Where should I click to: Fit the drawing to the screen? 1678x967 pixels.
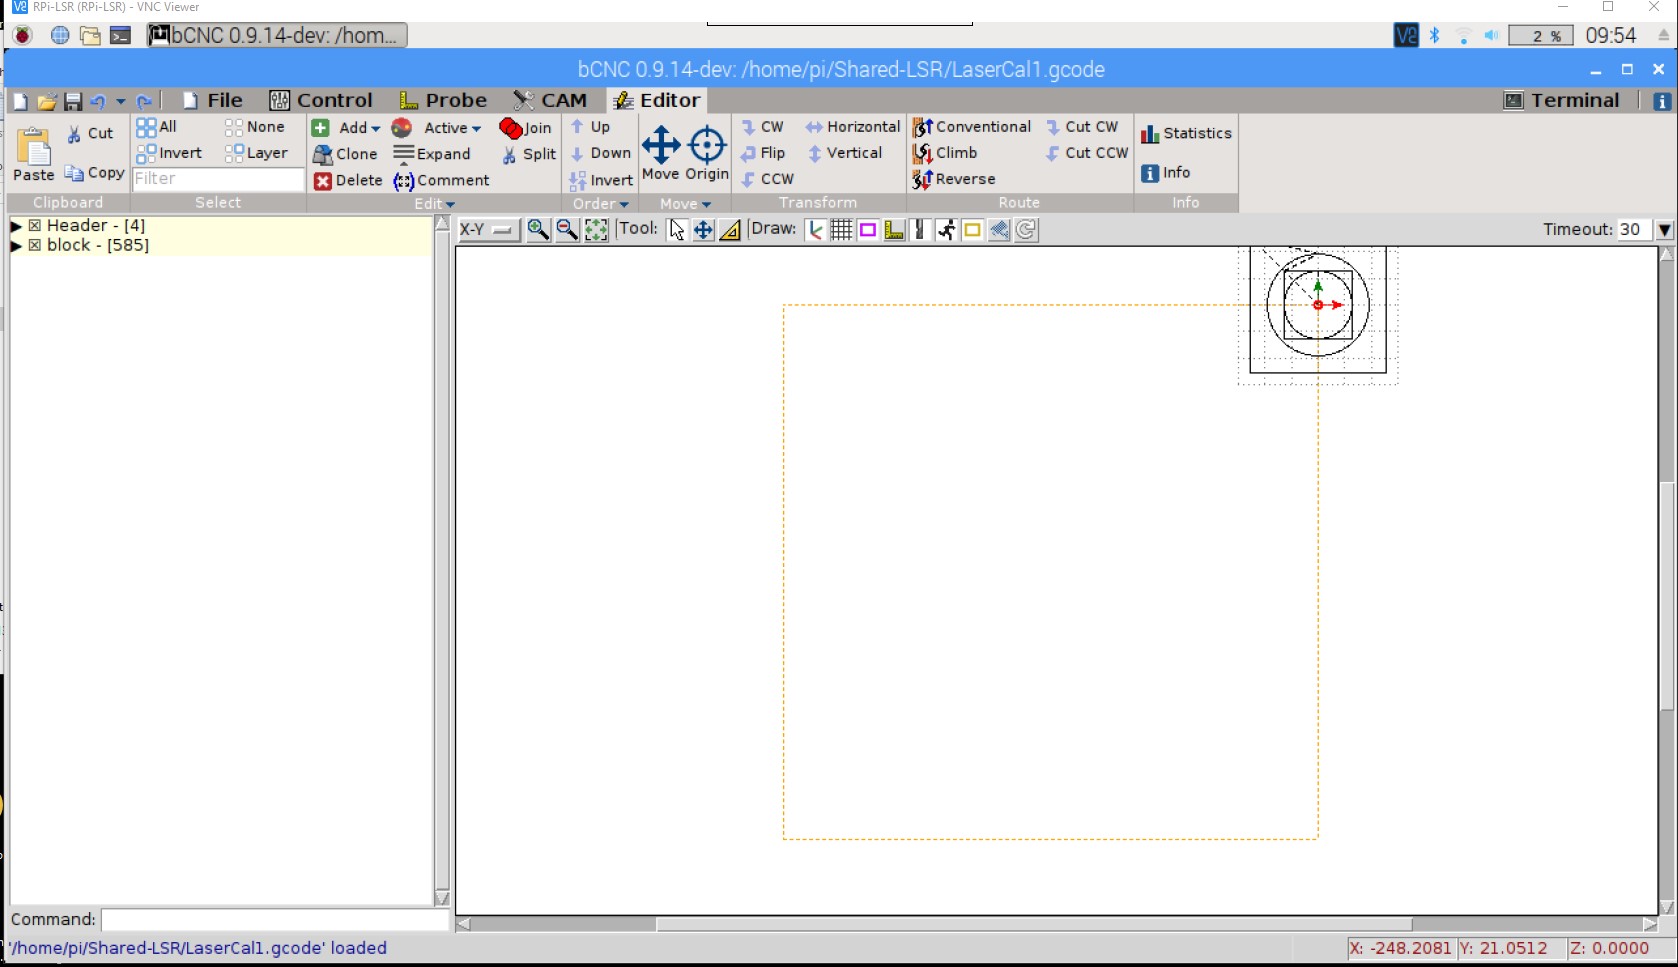(x=596, y=230)
